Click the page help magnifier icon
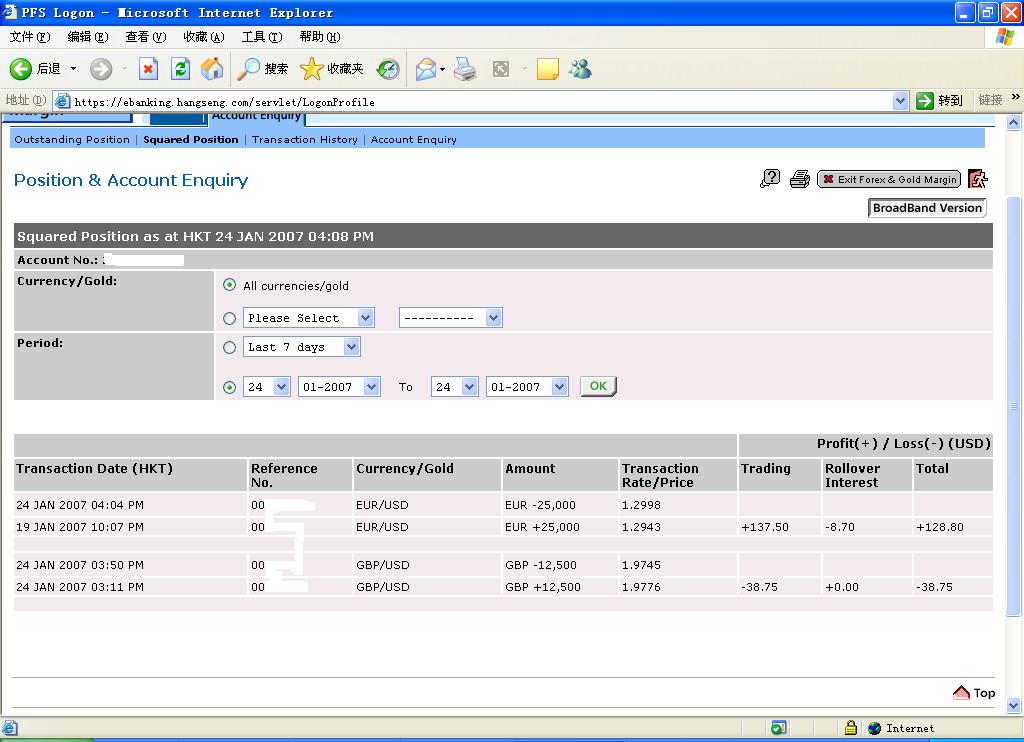This screenshot has height=742, width=1024. pyautogui.click(x=770, y=179)
